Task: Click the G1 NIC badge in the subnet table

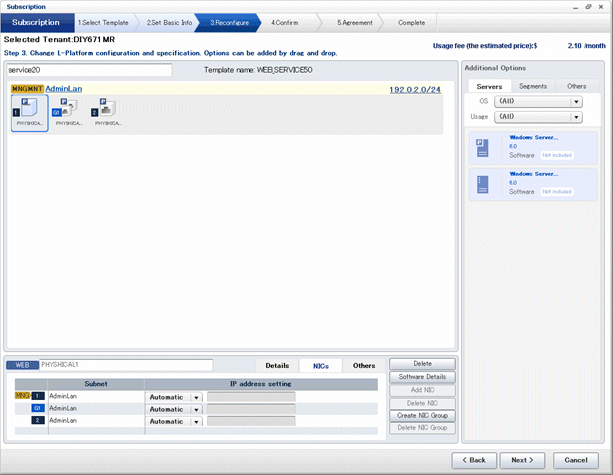Action: (x=37, y=408)
